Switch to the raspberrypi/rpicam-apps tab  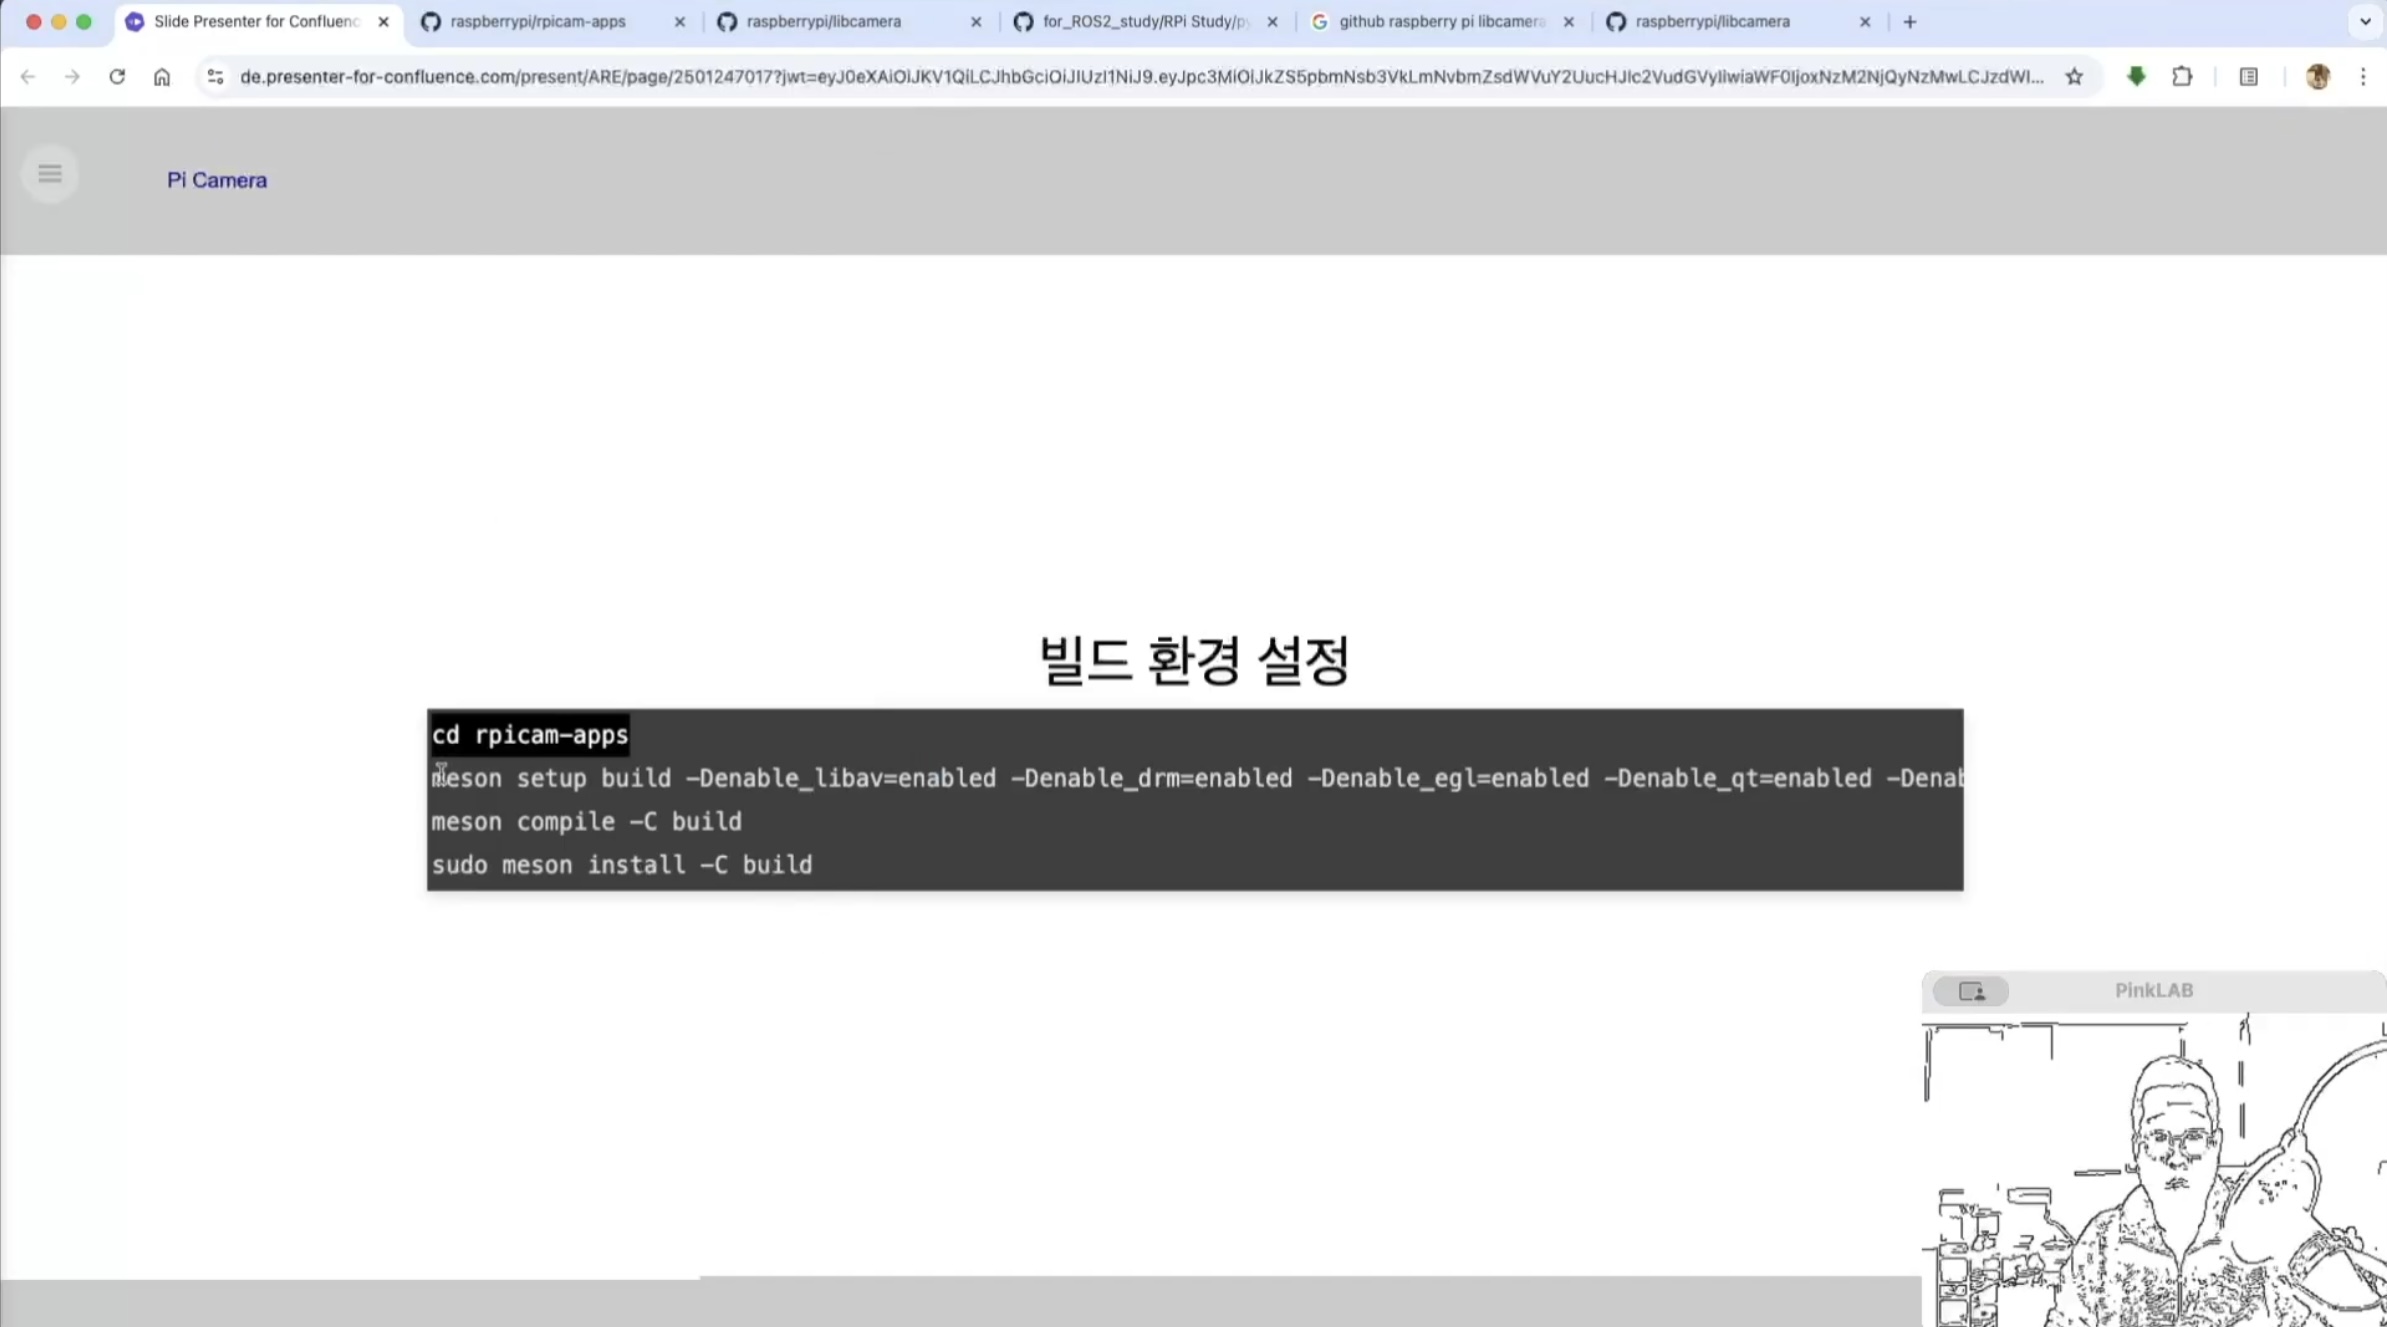(x=538, y=22)
